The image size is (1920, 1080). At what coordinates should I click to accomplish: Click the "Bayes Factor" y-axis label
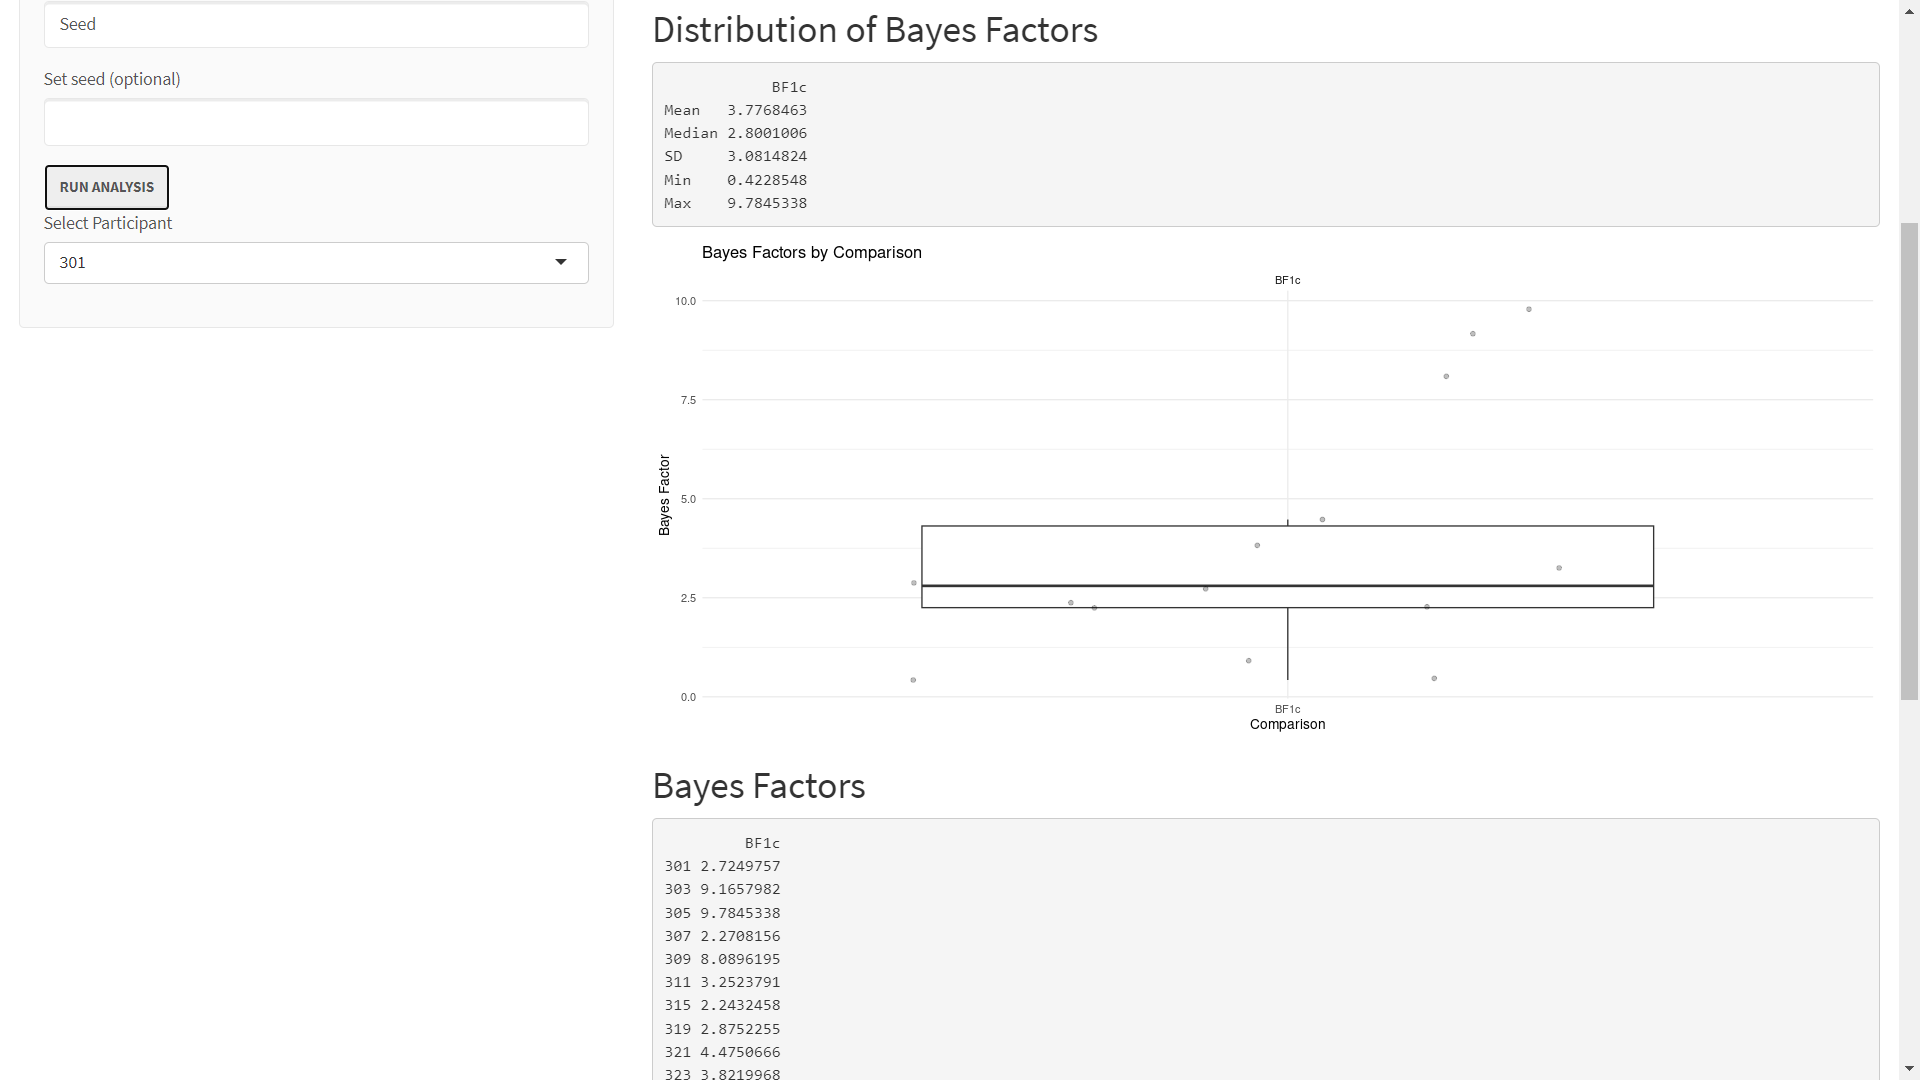pyautogui.click(x=664, y=495)
